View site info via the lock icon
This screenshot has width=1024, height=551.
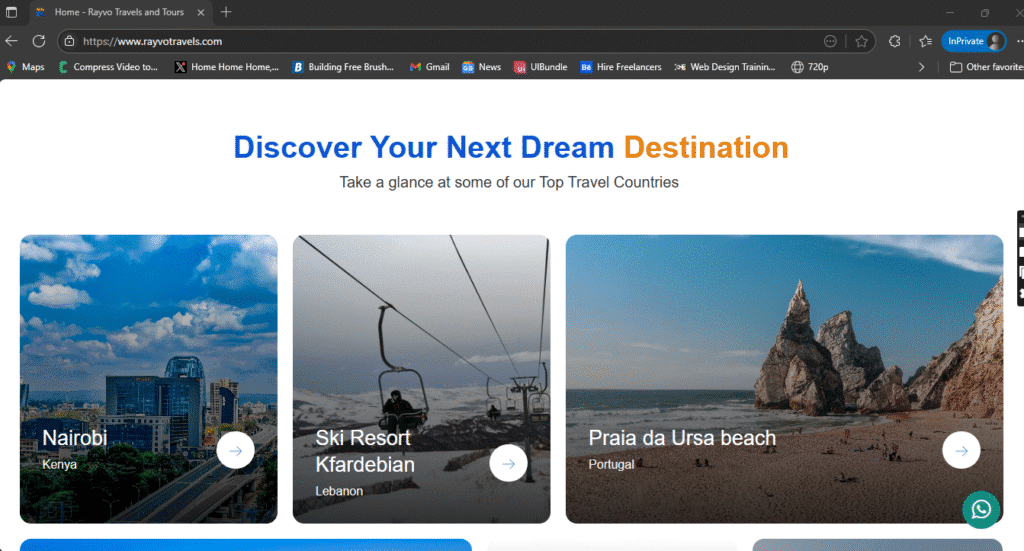tap(69, 41)
